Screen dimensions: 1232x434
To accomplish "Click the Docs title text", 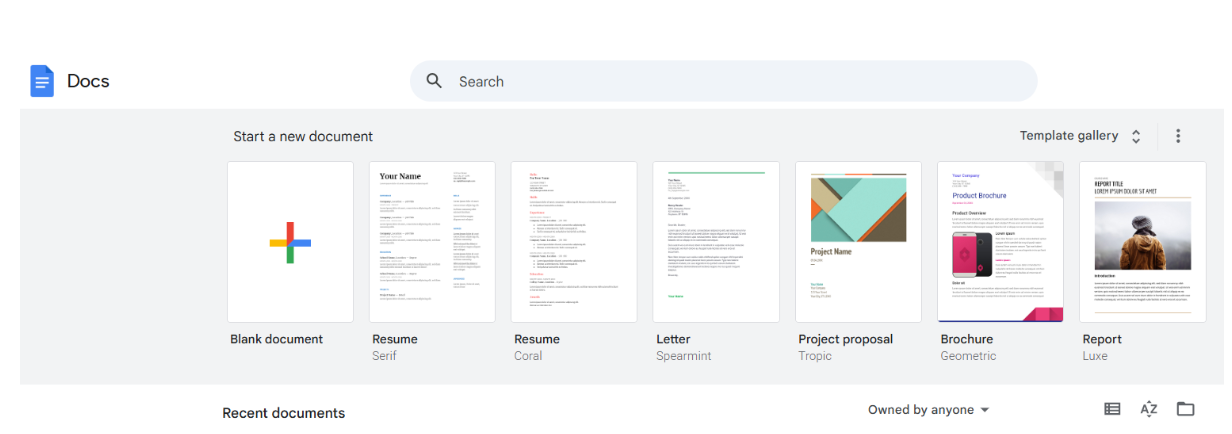I will [x=88, y=81].
